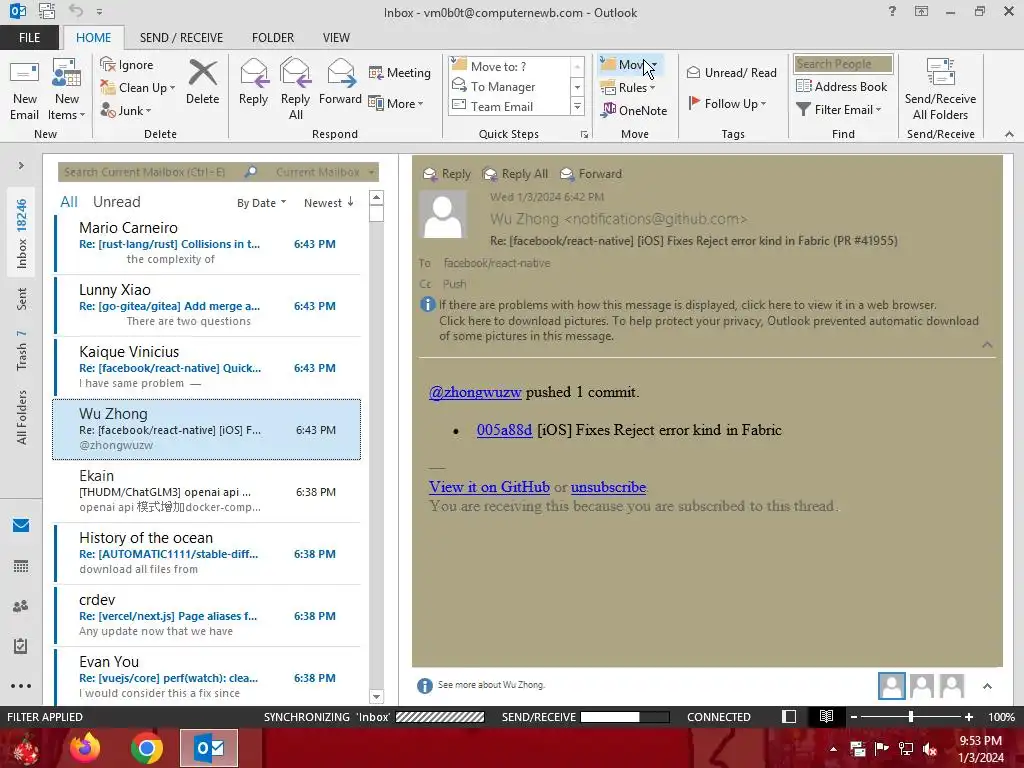Screen dimensions: 1024x768
Task: Open All Folders in the sidebar
Action: click(22, 417)
